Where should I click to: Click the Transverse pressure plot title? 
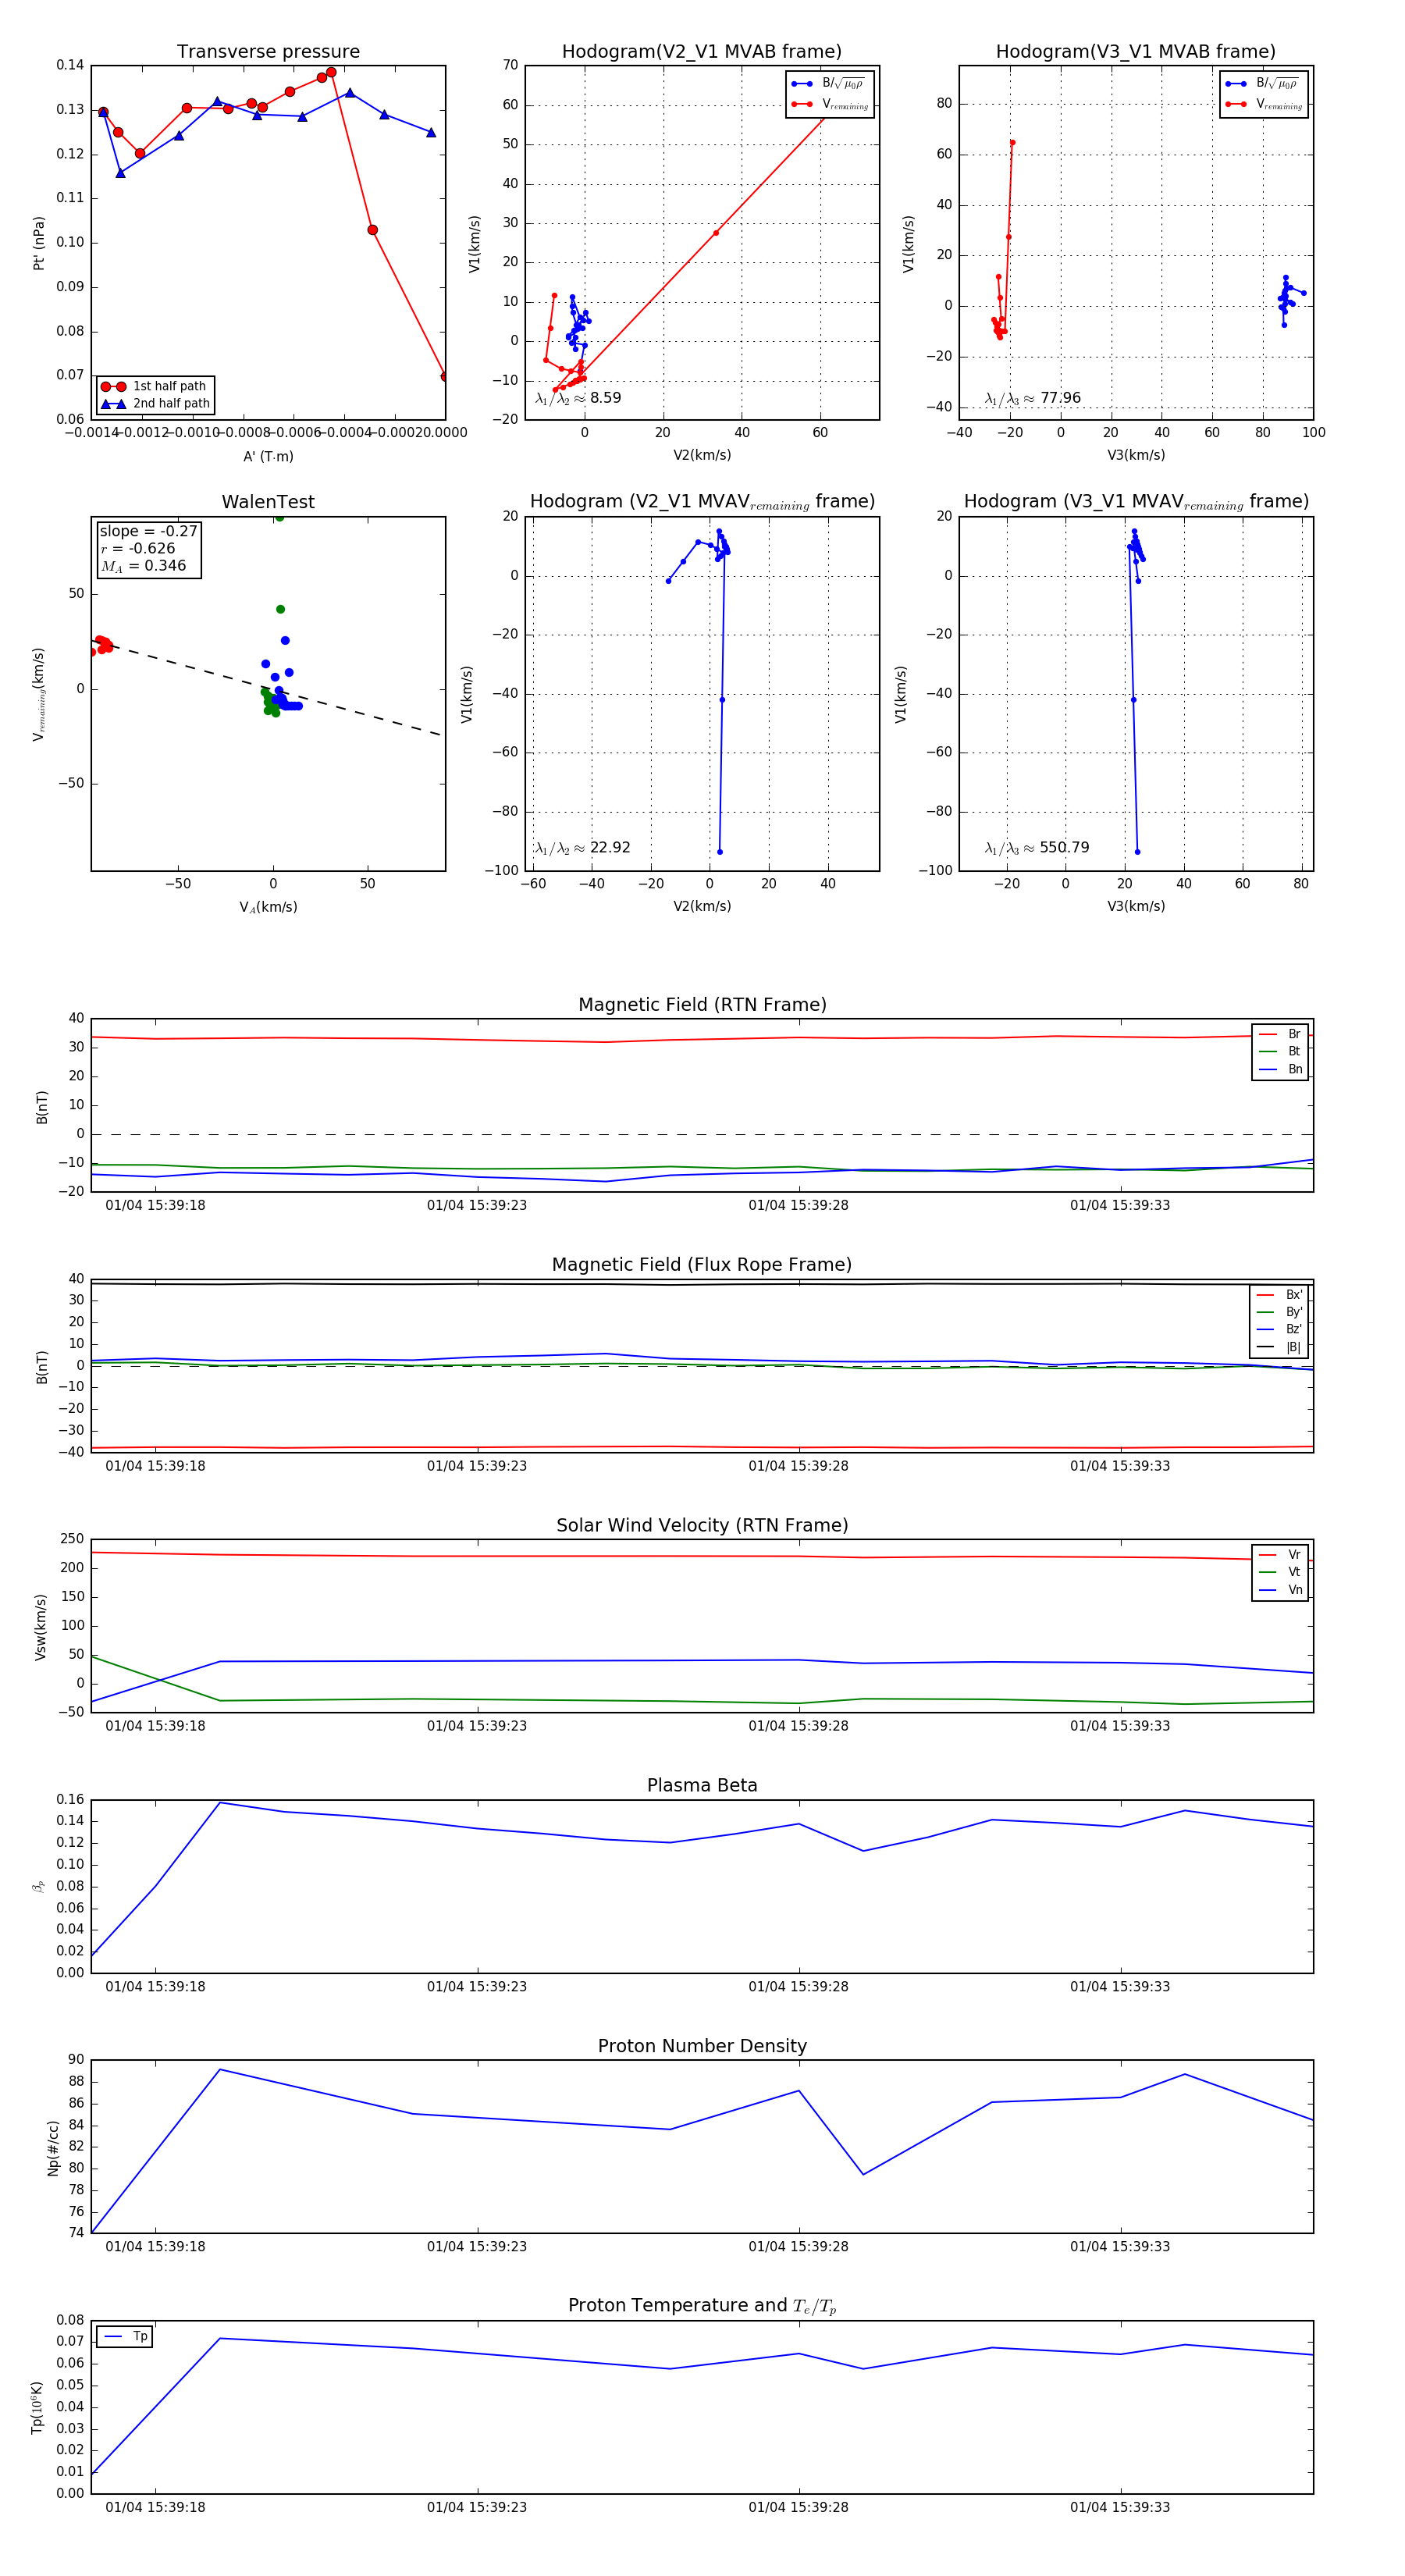tap(268, 52)
